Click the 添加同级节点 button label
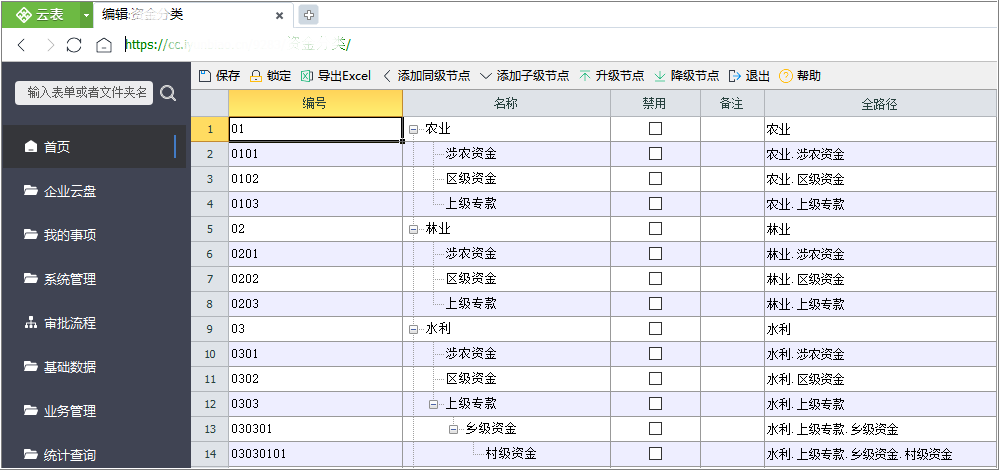The image size is (999, 470). [x=434, y=76]
